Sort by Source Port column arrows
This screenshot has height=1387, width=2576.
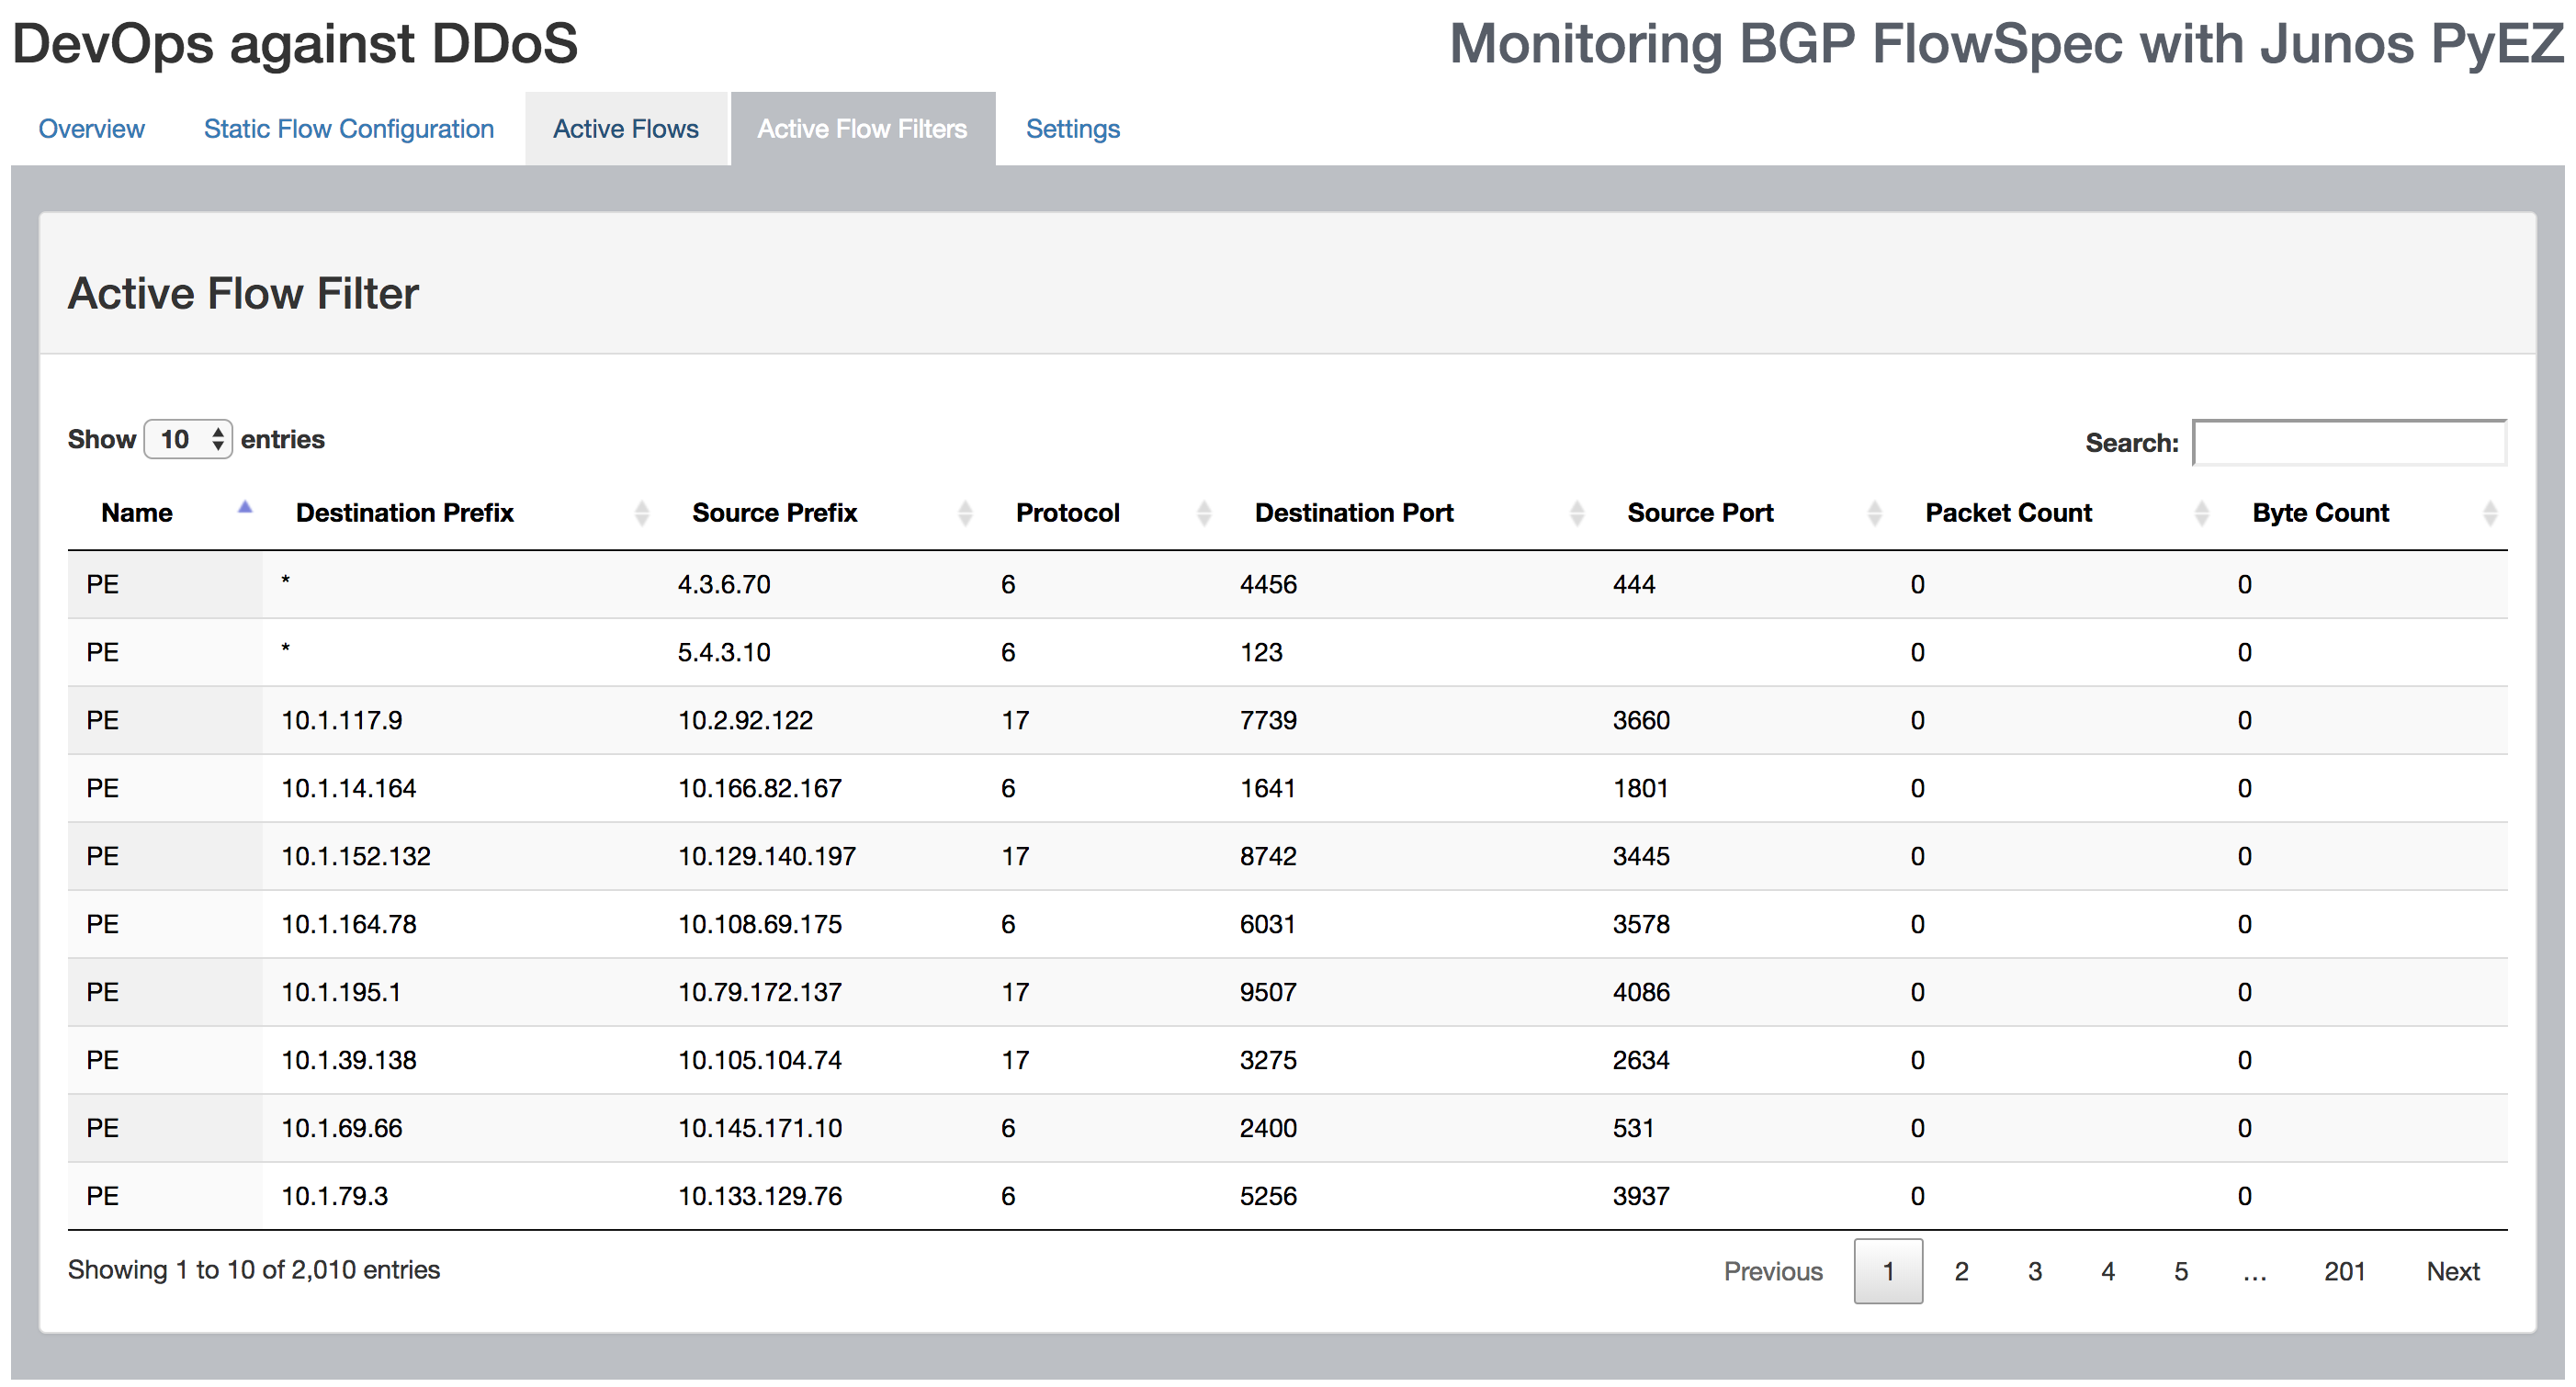1874,513
